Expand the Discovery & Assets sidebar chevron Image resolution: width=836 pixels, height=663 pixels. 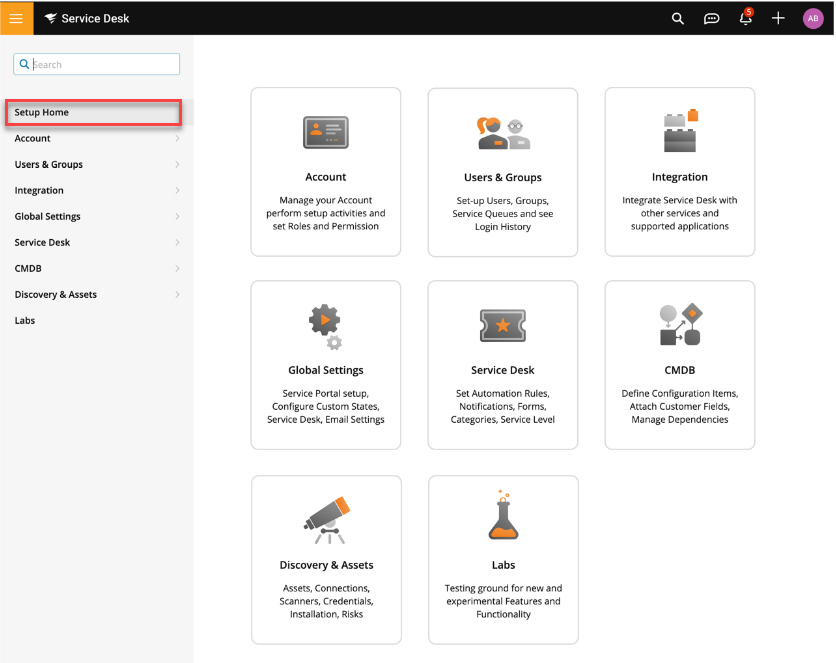tap(177, 295)
